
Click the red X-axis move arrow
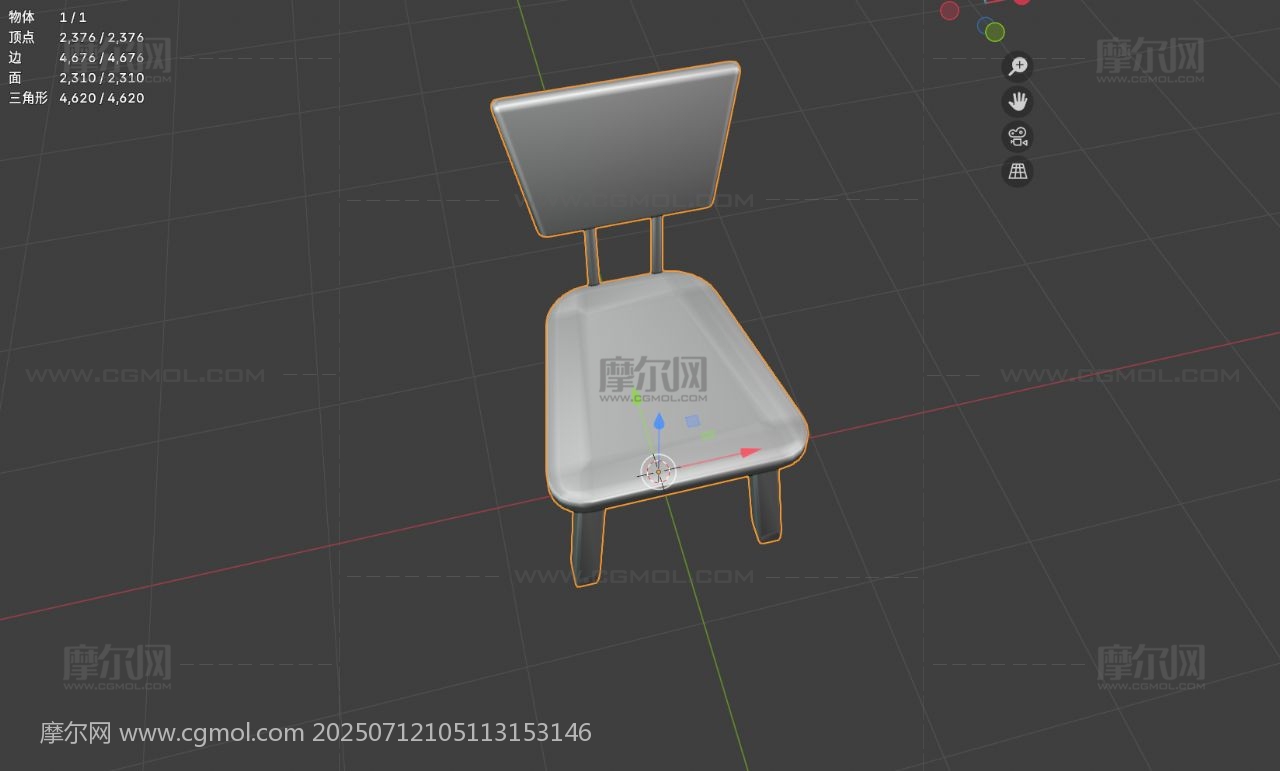(750, 452)
